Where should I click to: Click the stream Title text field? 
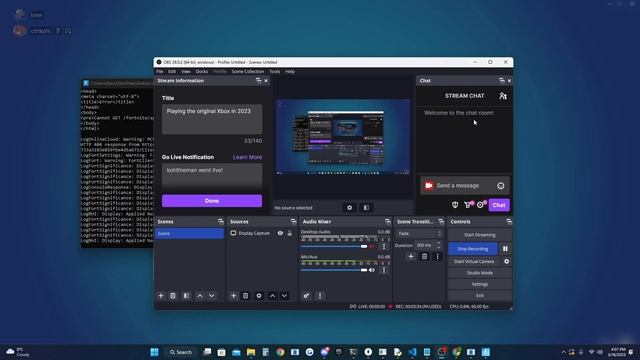coord(212,119)
